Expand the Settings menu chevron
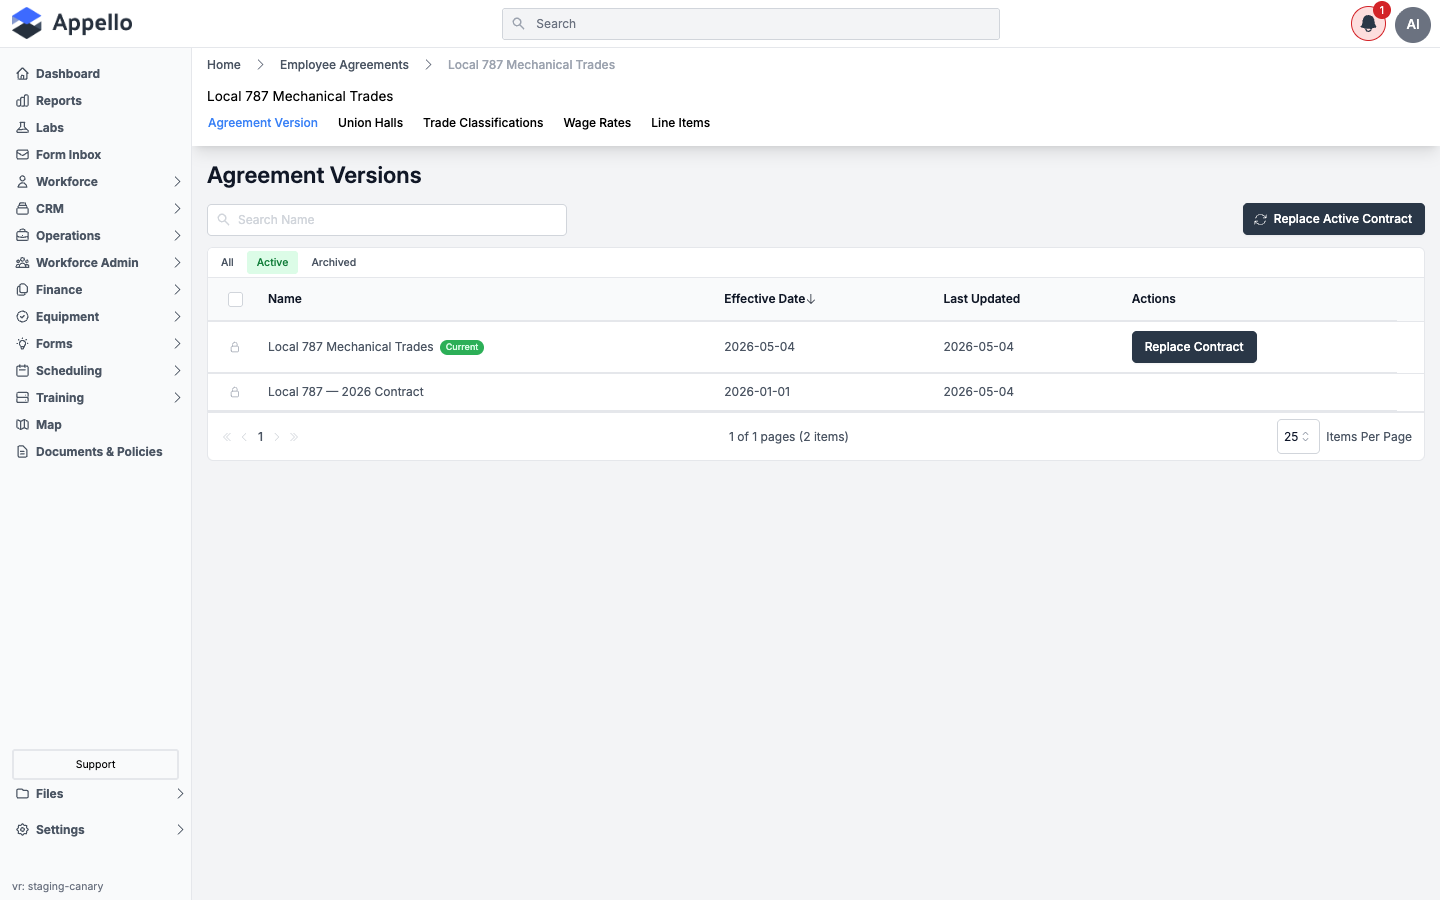This screenshot has height=918, width=1440. coord(180,830)
